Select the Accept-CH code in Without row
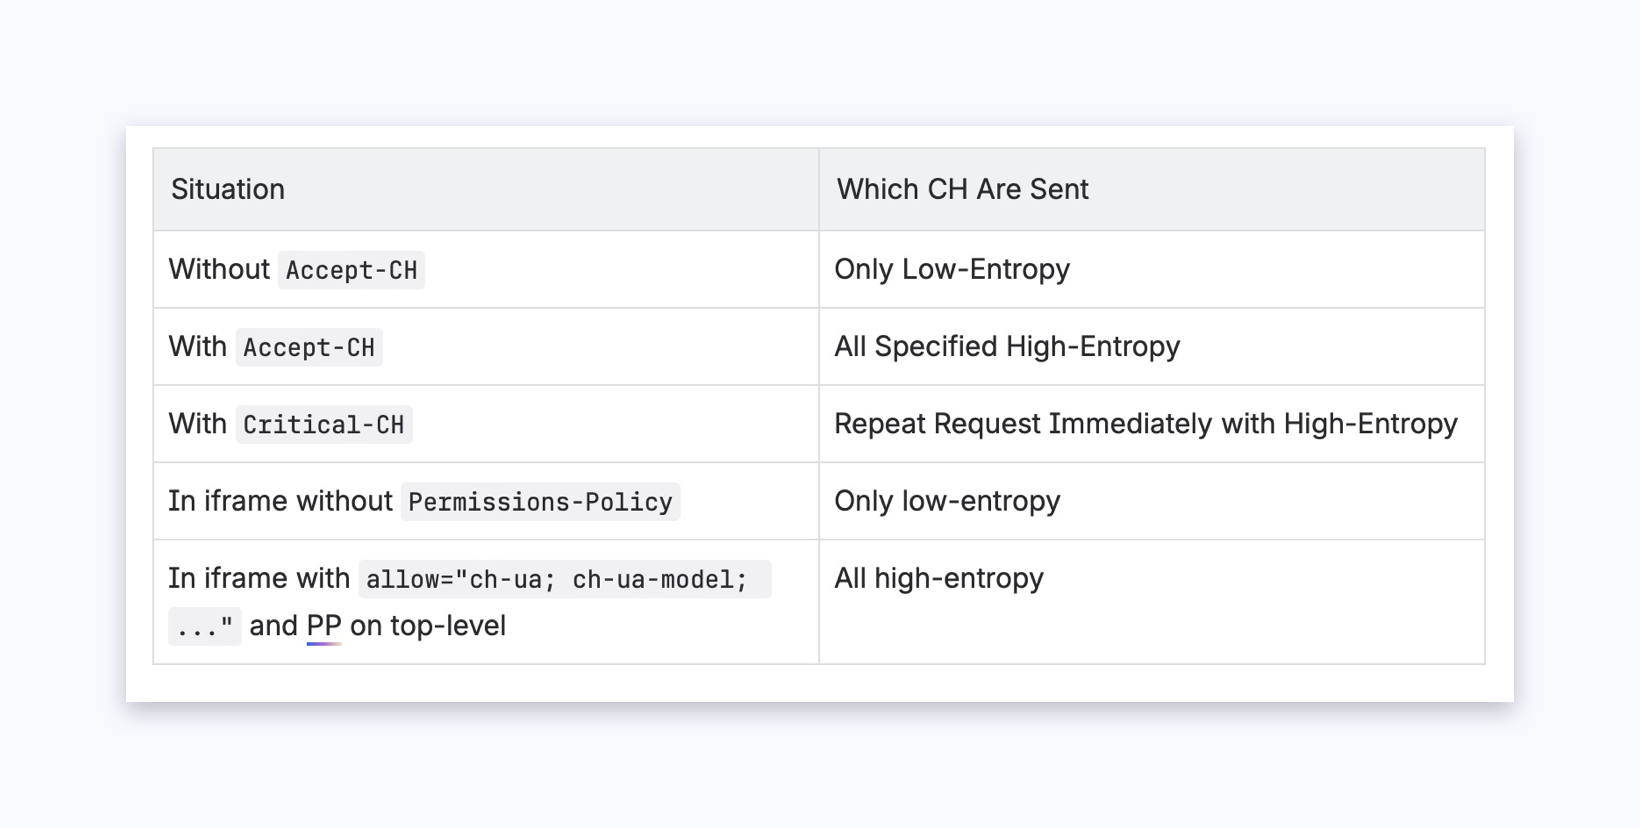The height and width of the screenshot is (828, 1640). [351, 270]
